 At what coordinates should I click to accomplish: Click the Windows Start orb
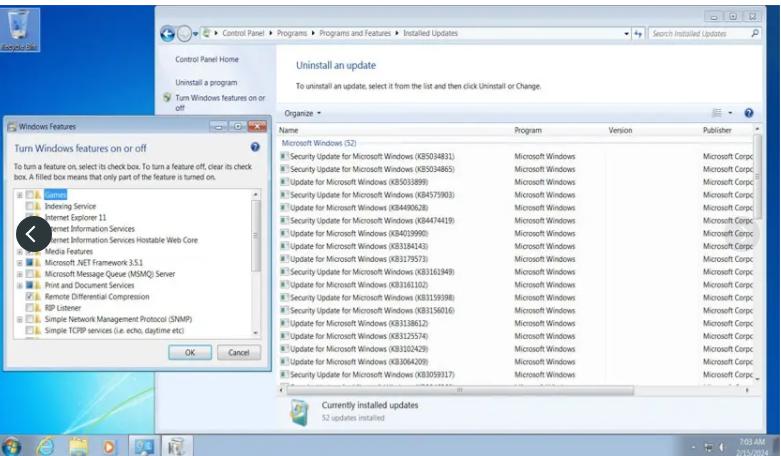point(13,445)
